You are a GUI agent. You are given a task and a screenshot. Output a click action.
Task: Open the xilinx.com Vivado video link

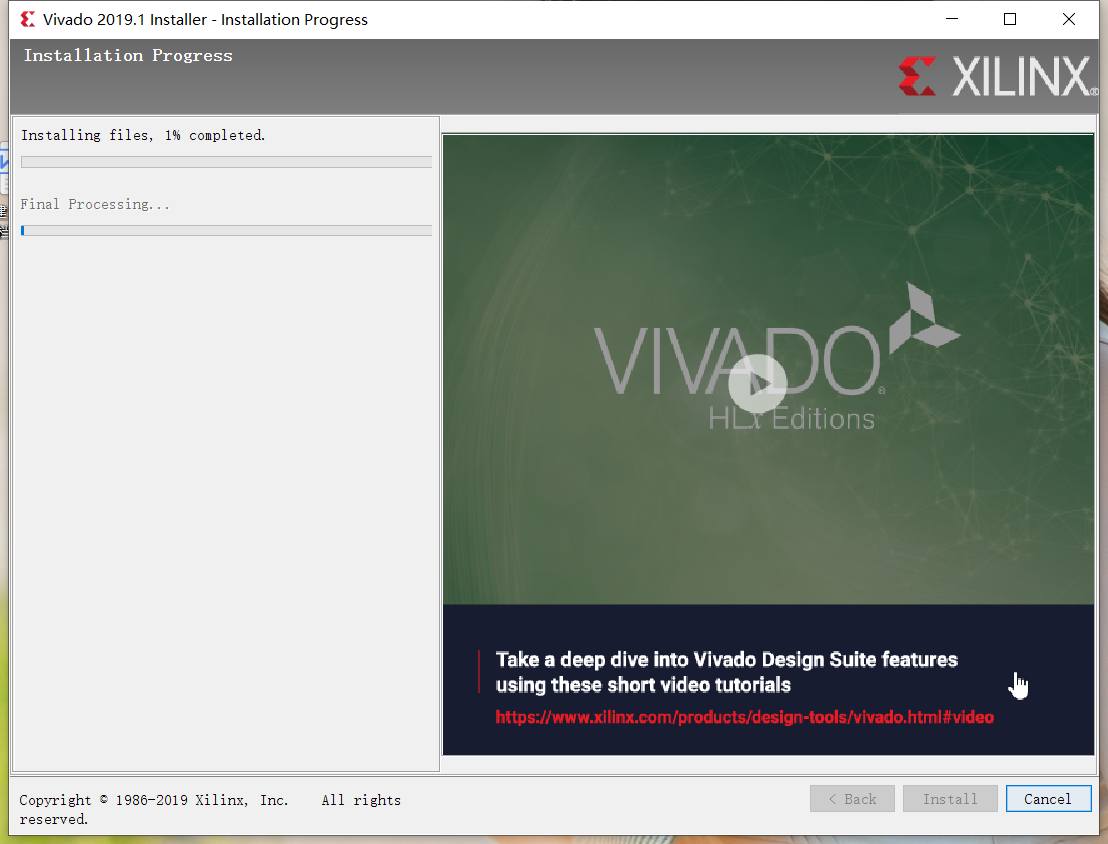click(x=744, y=717)
